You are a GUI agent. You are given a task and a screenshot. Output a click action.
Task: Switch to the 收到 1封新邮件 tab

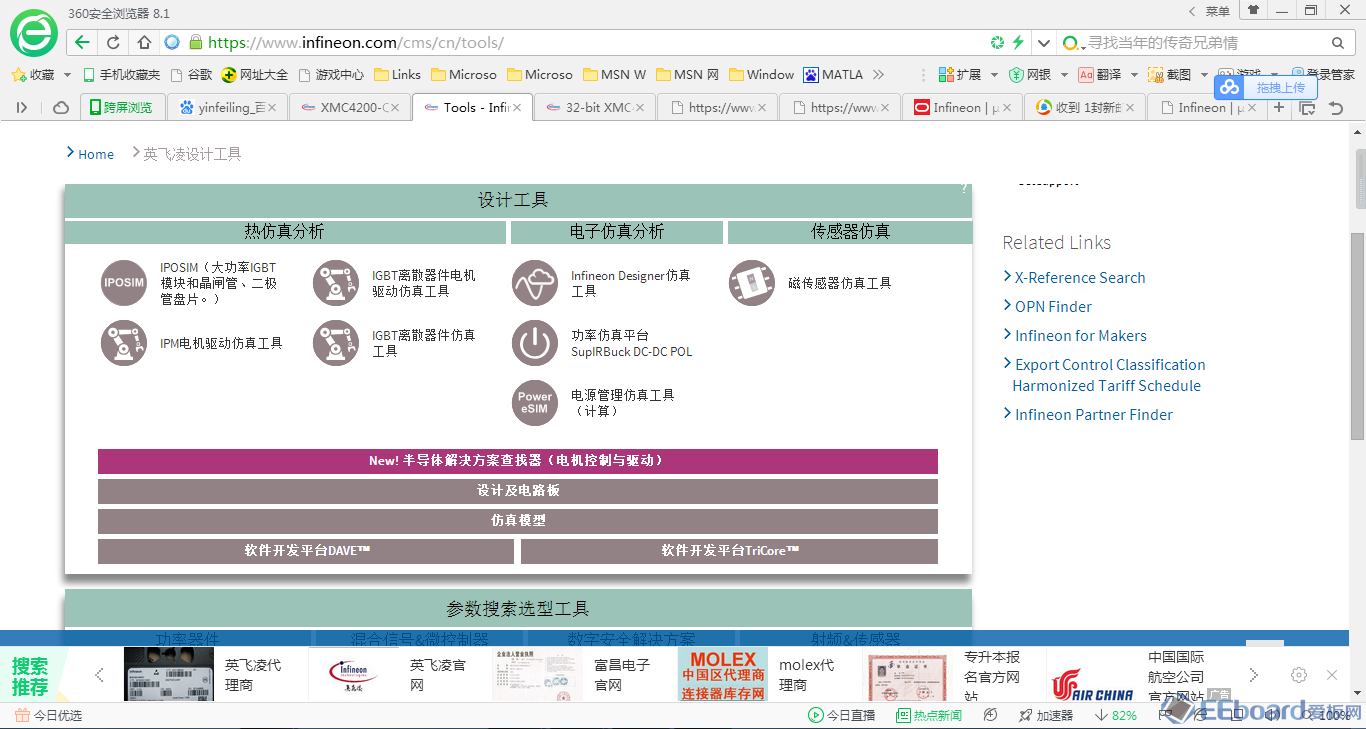[1084, 107]
